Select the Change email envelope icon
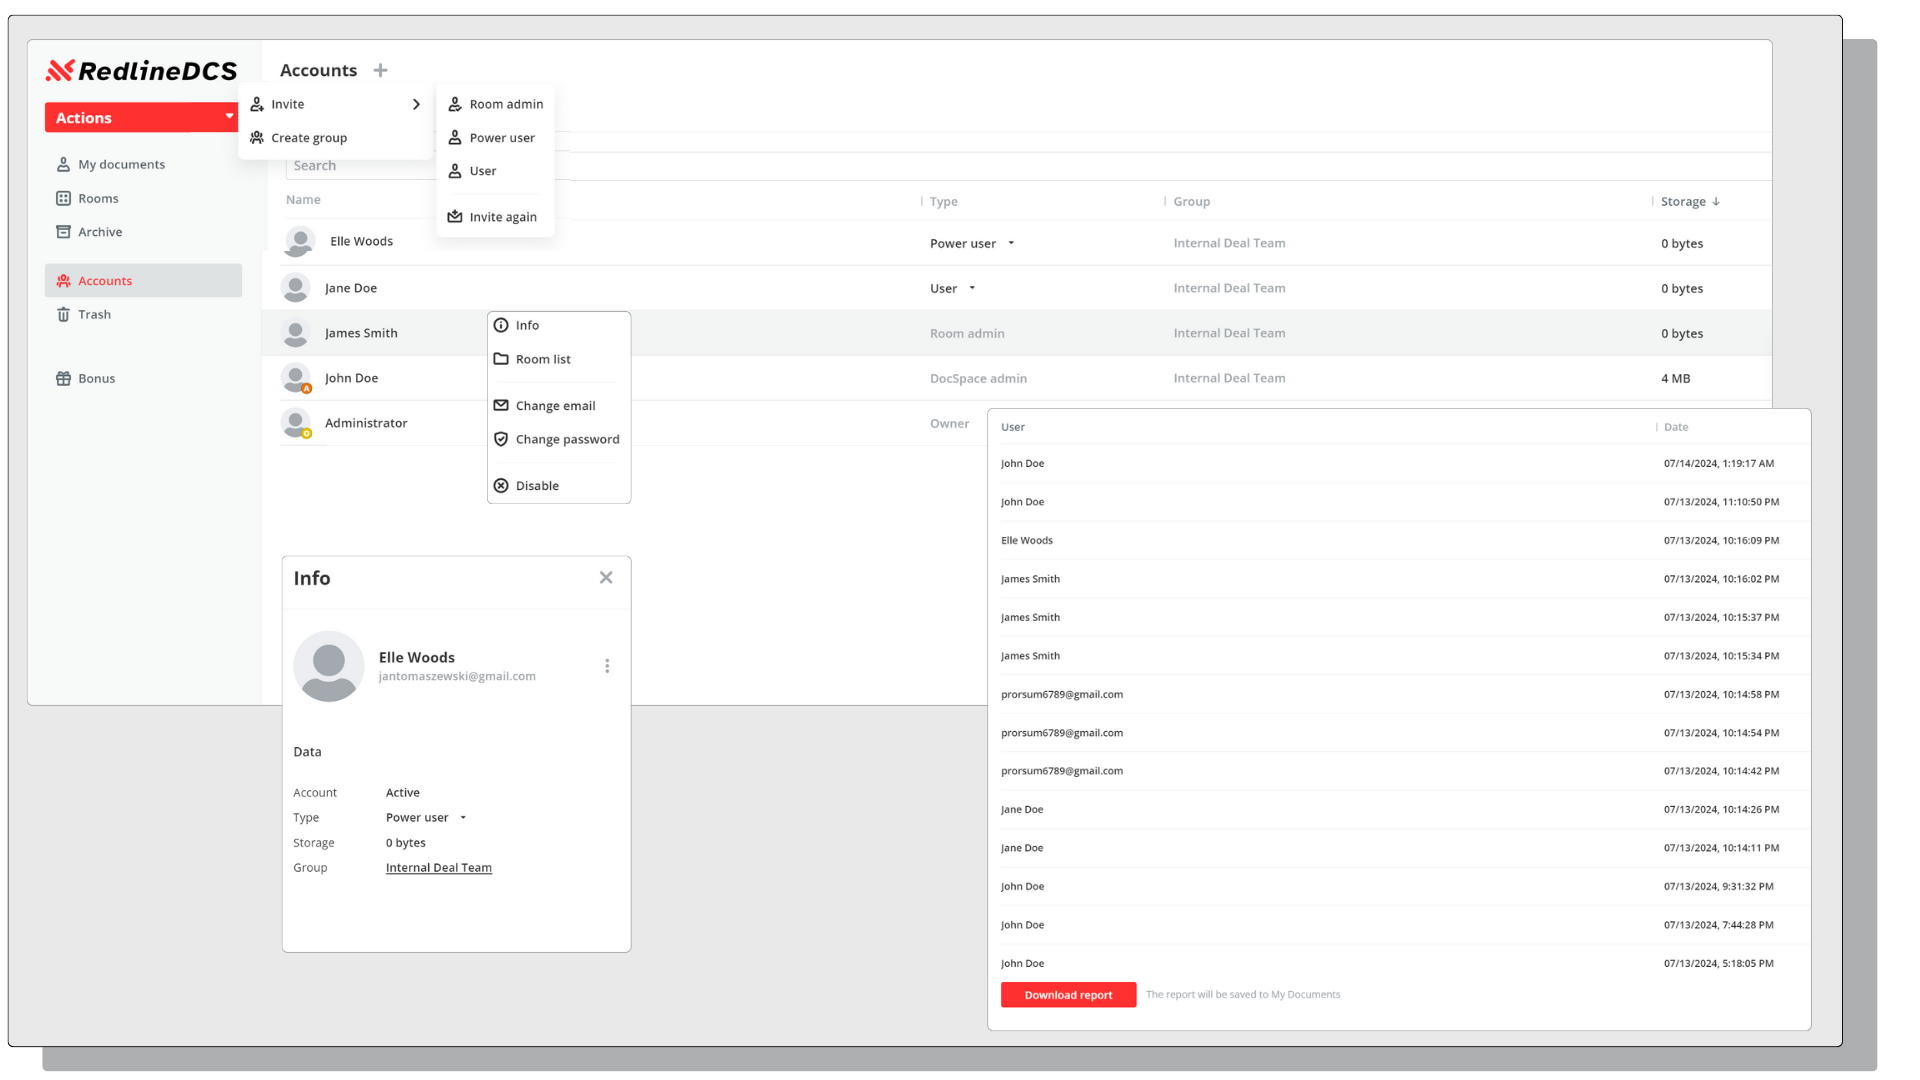The width and height of the screenshot is (1920, 1080). (501, 406)
